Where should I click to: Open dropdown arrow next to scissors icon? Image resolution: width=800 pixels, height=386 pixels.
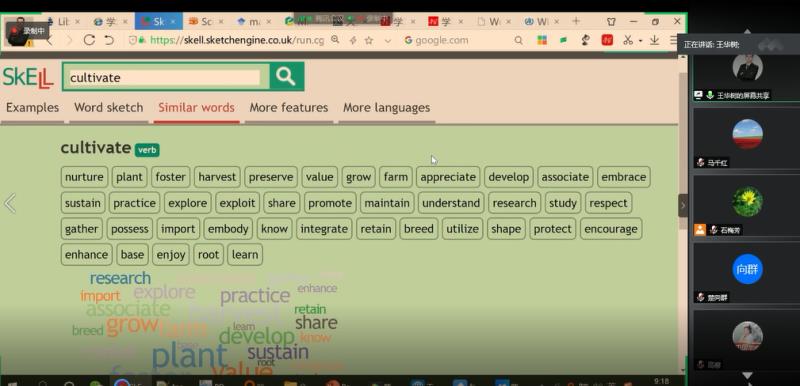[640, 41]
